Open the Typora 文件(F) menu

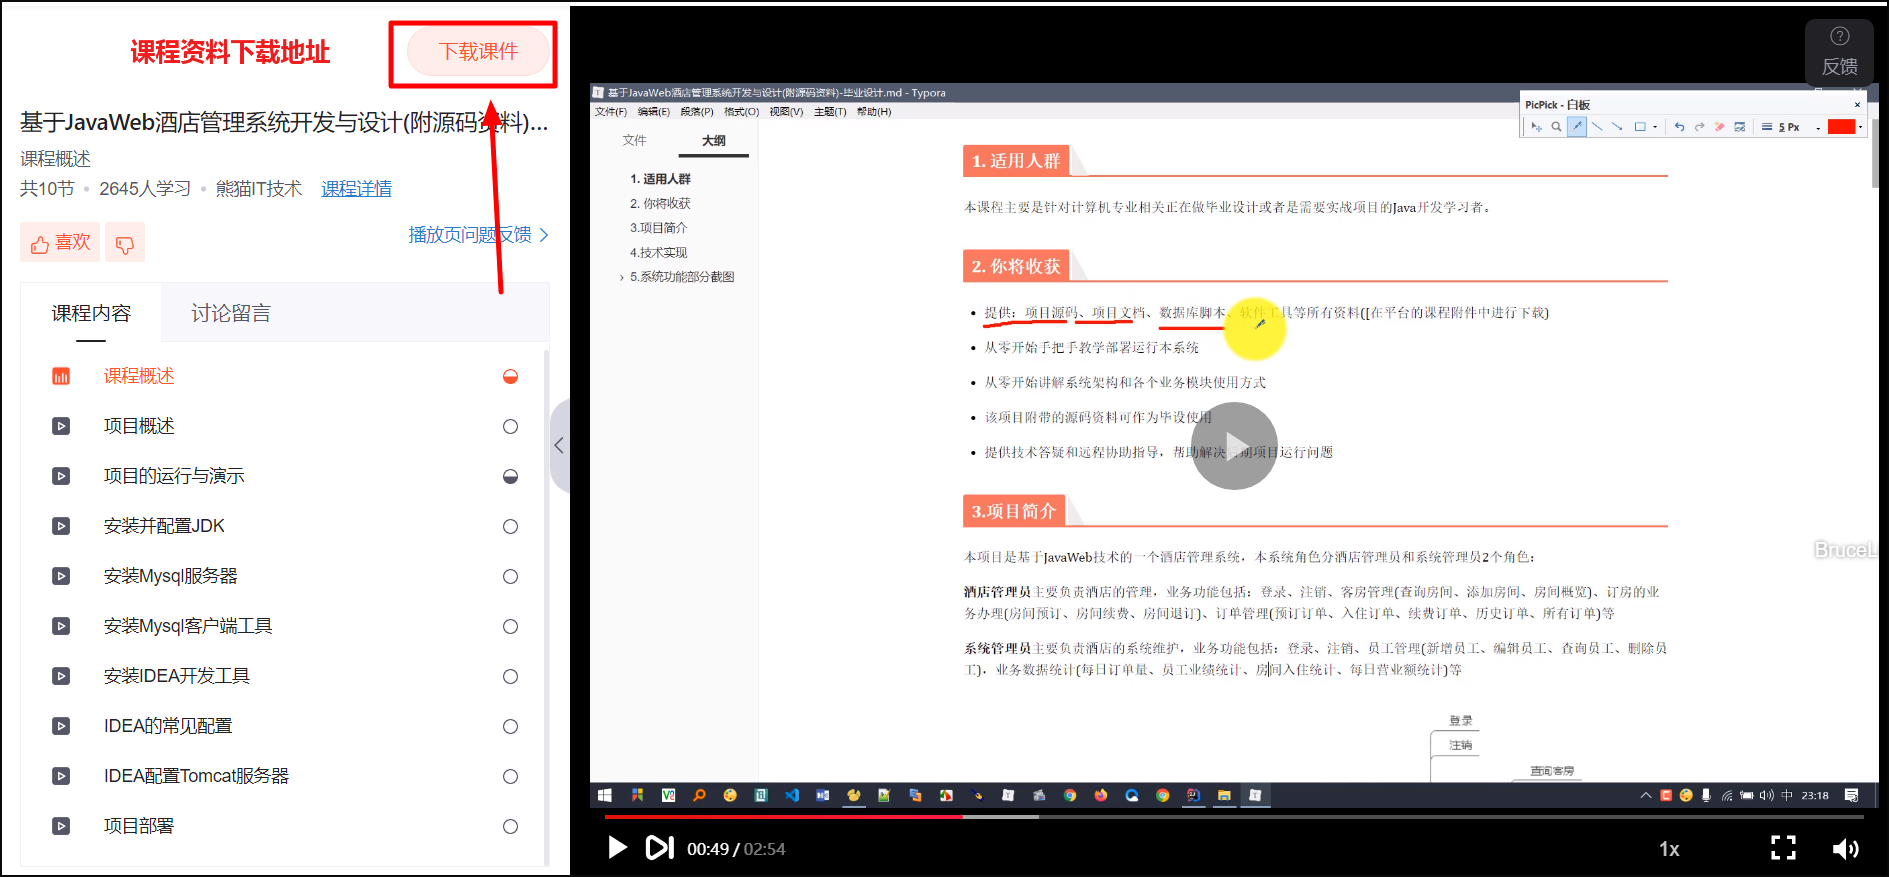coord(611,112)
